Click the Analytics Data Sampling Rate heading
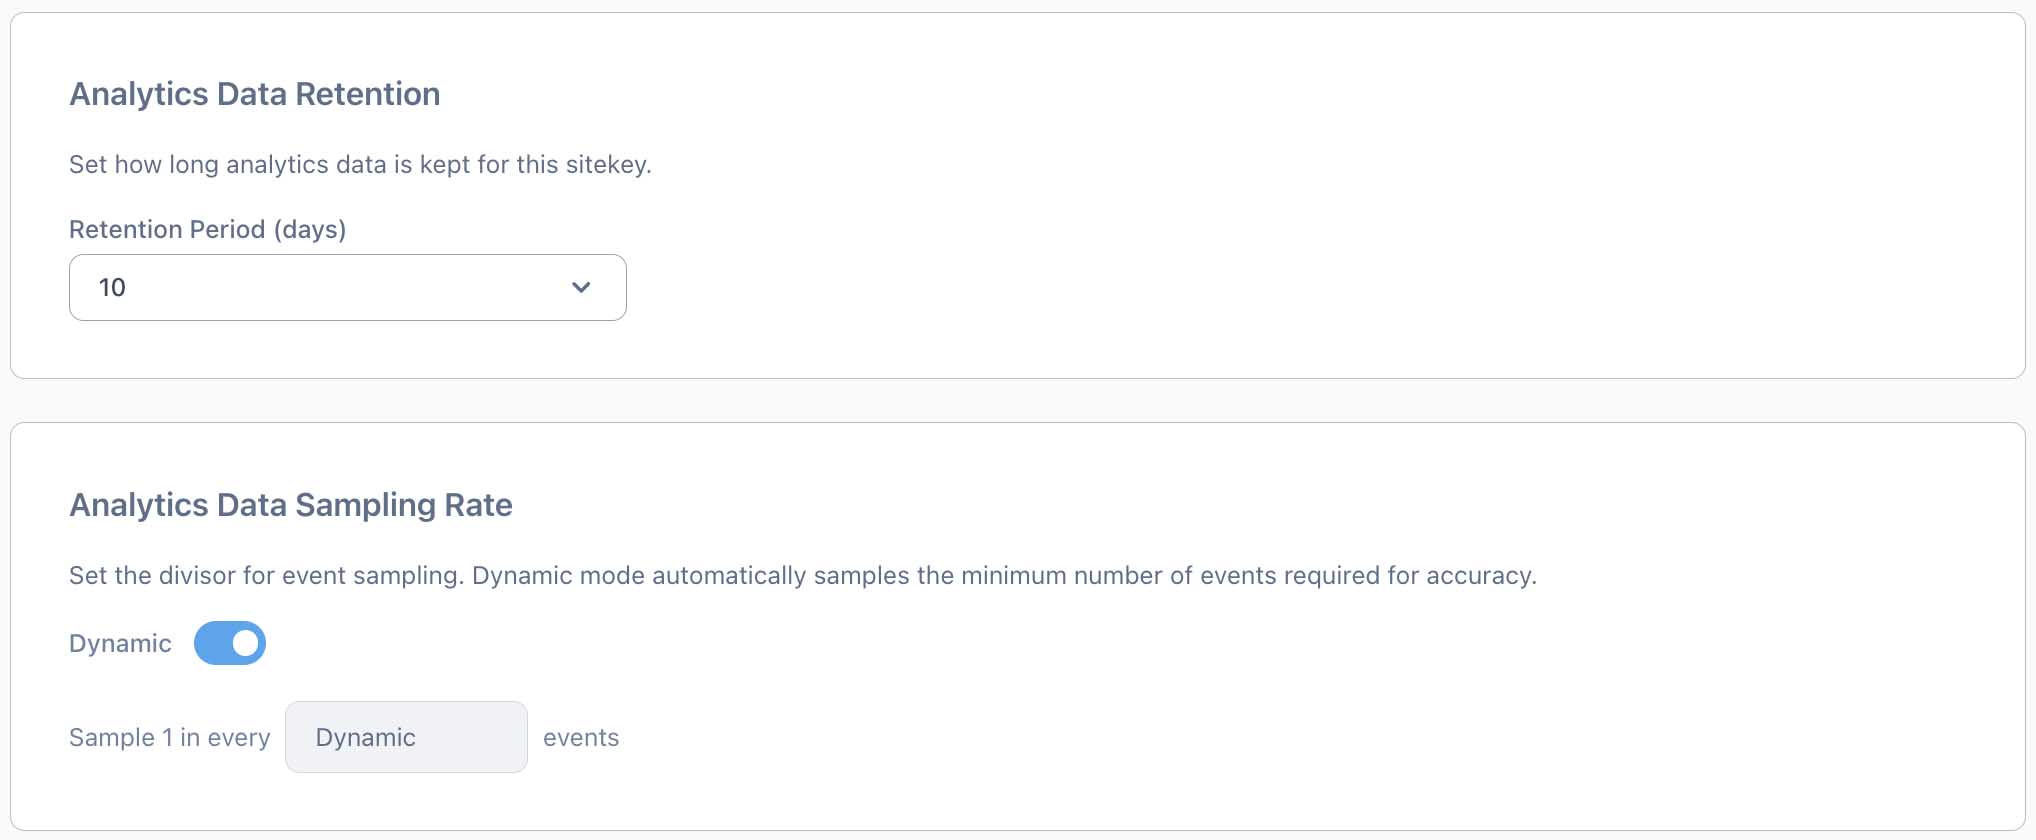The image size is (2036, 840). click(x=290, y=505)
